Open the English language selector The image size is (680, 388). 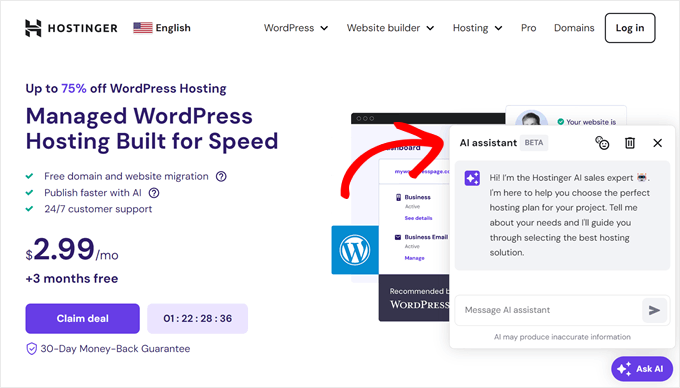click(x=162, y=28)
